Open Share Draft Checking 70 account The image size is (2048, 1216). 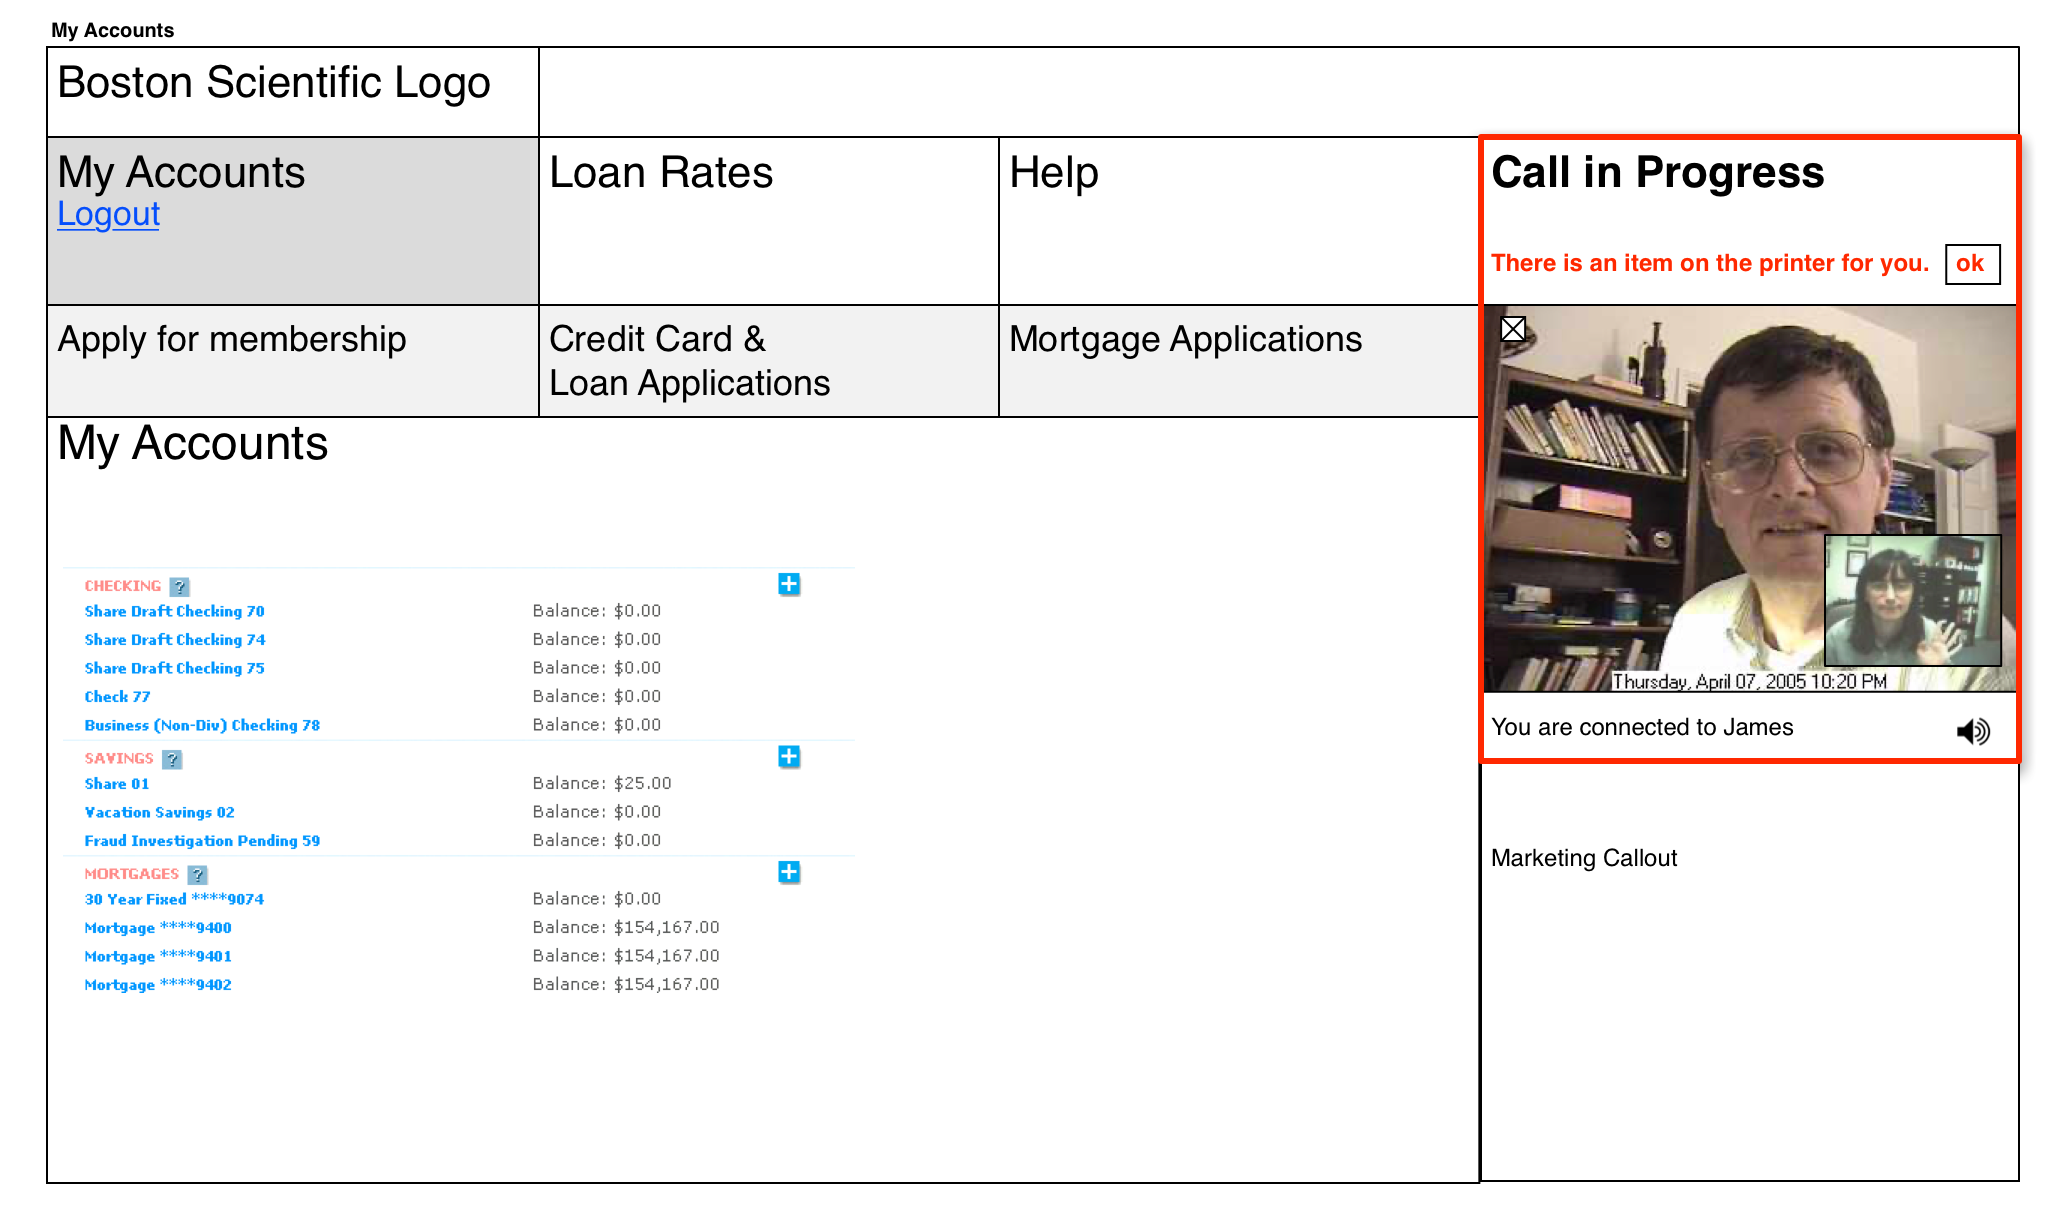coord(174,611)
